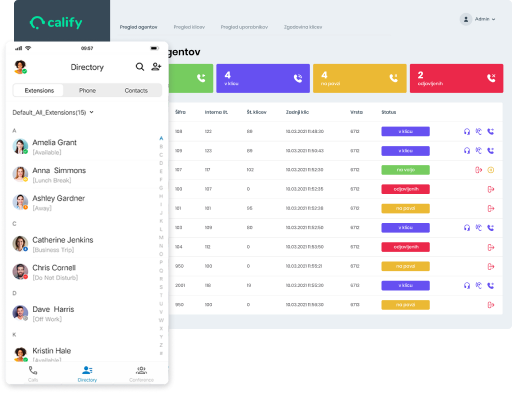Log out agent 101 with the red icon
The width and height of the screenshot is (512, 393).
pyautogui.click(x=491, y=209)
